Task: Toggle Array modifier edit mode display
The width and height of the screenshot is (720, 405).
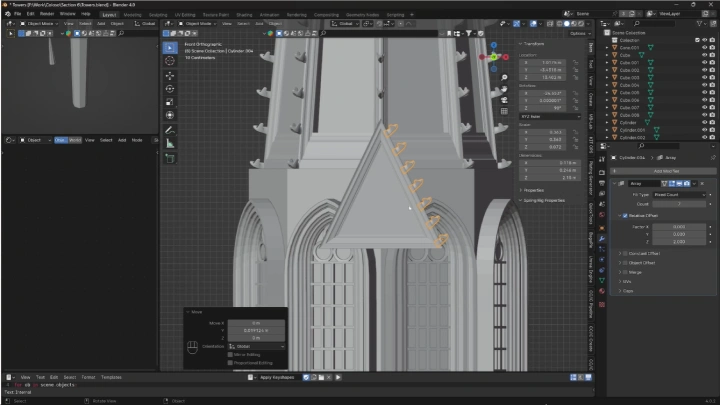Action: (672, 184)
